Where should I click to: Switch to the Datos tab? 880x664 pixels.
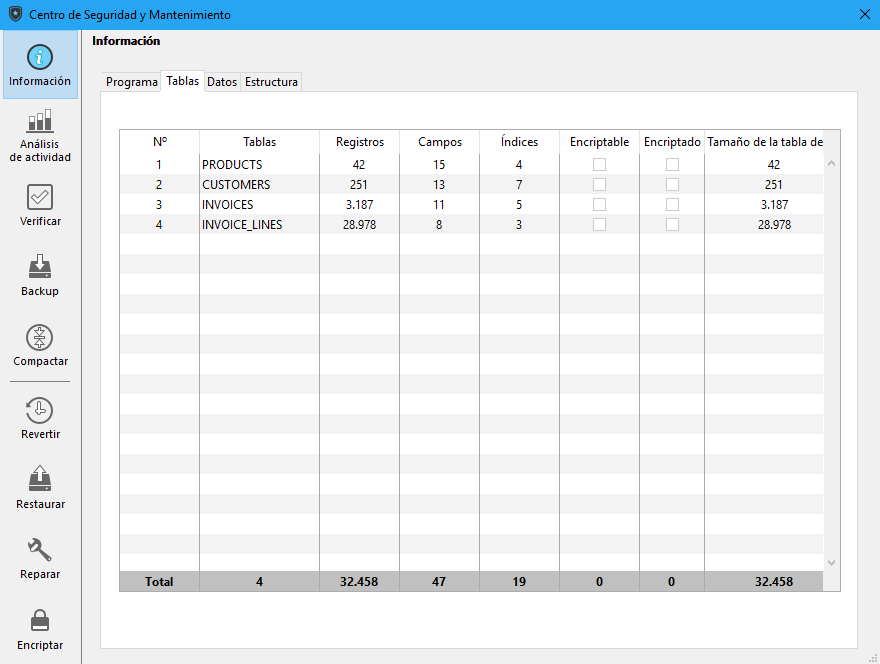click(x=222, y=82)
